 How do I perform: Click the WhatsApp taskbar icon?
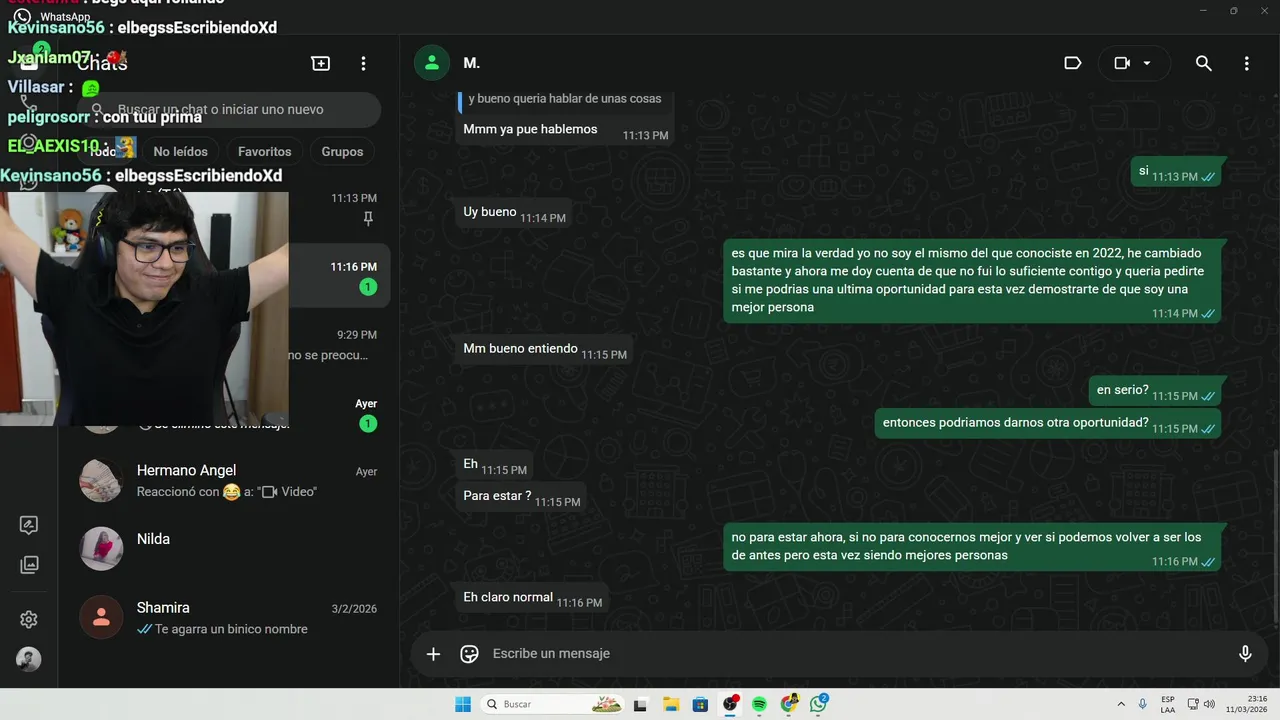coord(819,704)
